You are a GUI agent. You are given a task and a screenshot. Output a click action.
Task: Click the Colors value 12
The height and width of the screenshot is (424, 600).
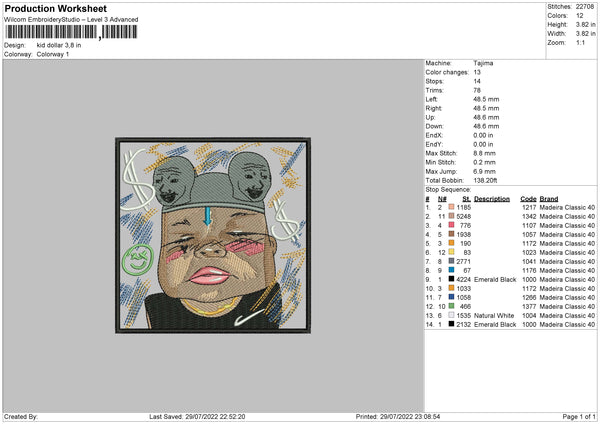pyautogui.click(x=580, y=16)
